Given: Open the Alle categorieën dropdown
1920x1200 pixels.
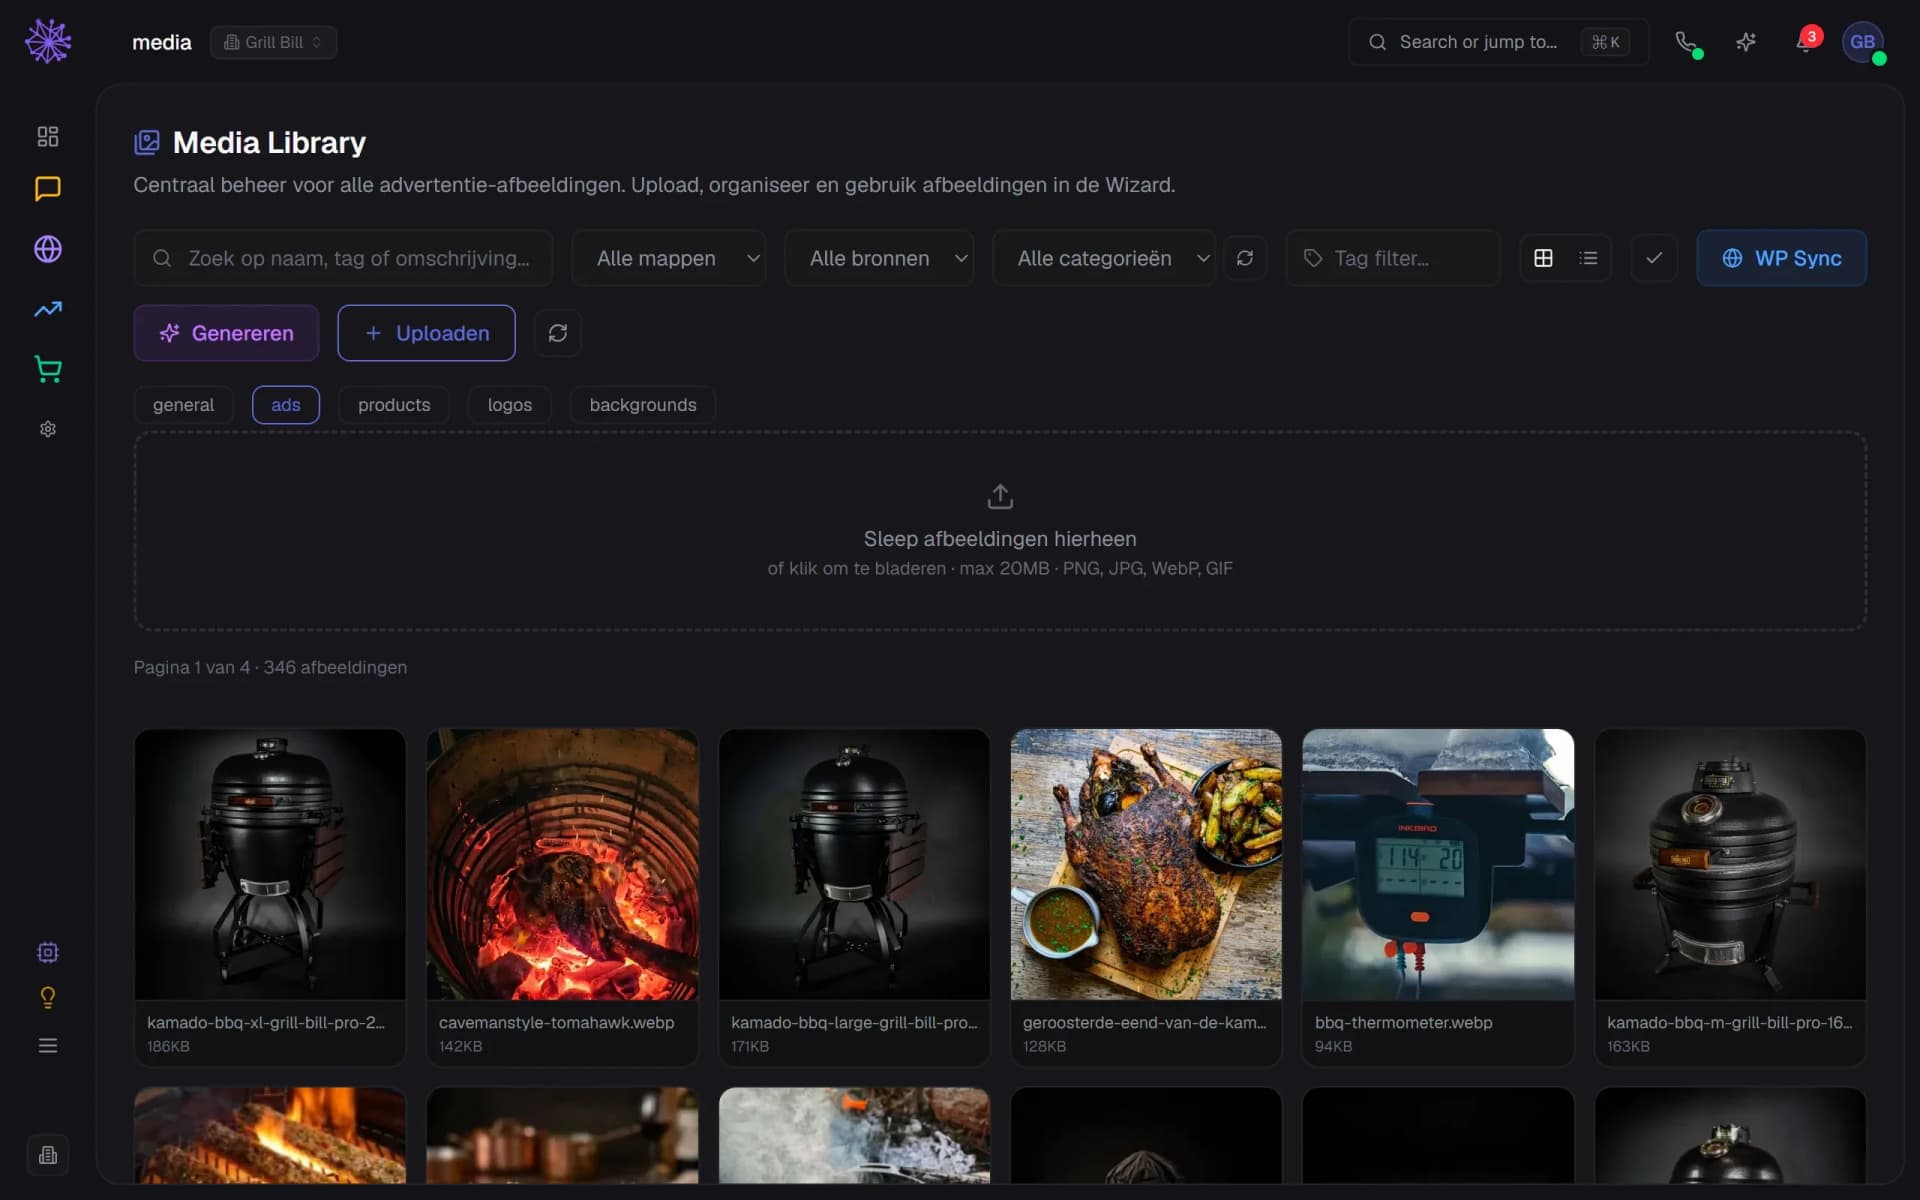Looking at the screenshot, I should 1104,258.
